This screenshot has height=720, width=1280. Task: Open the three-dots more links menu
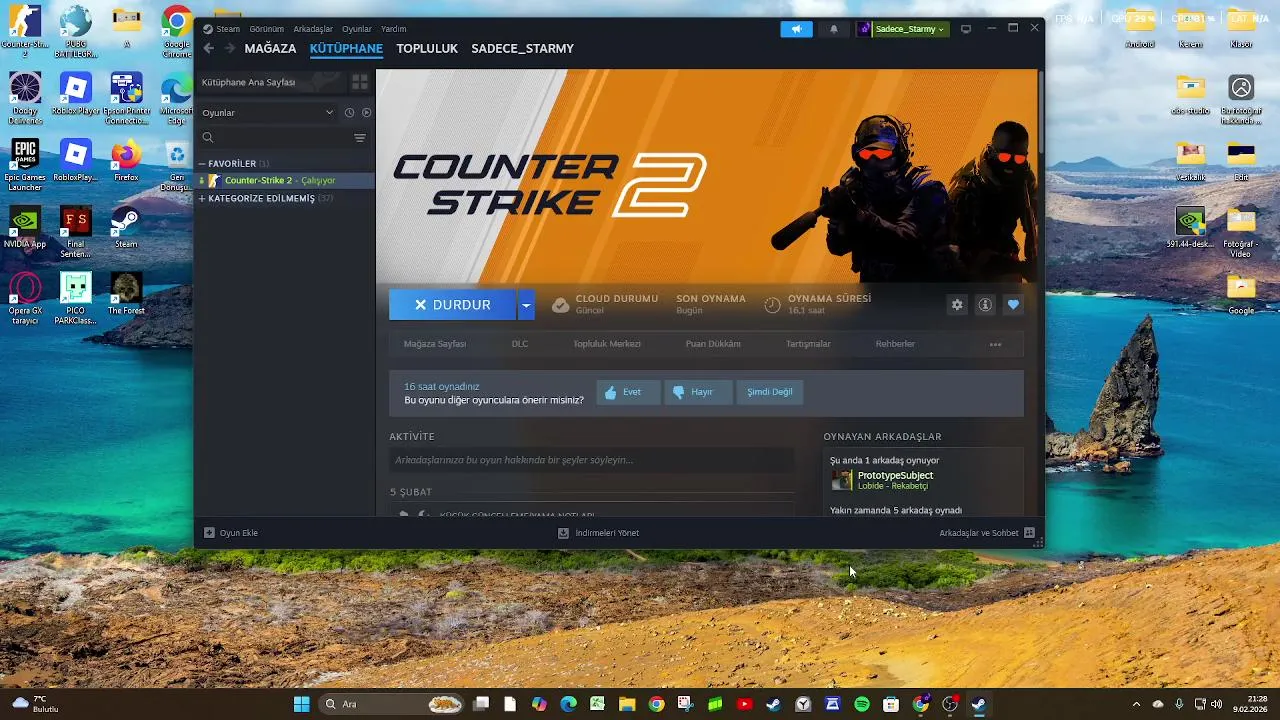(x=995, y=344)
